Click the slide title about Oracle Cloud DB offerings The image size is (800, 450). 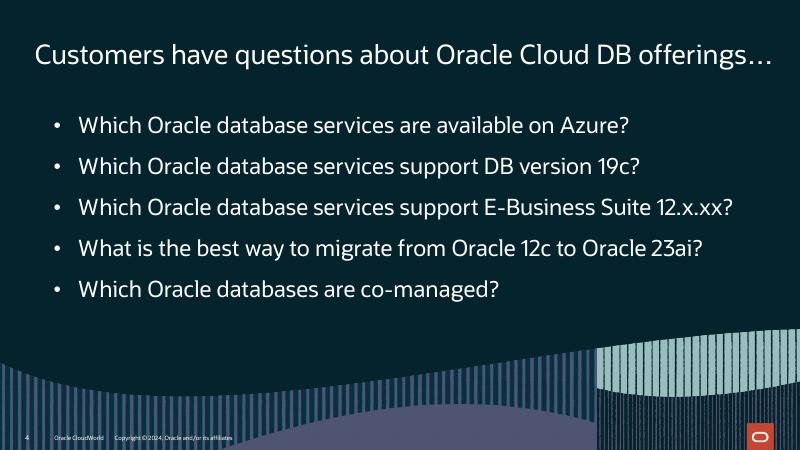click(x=403, y=56)
